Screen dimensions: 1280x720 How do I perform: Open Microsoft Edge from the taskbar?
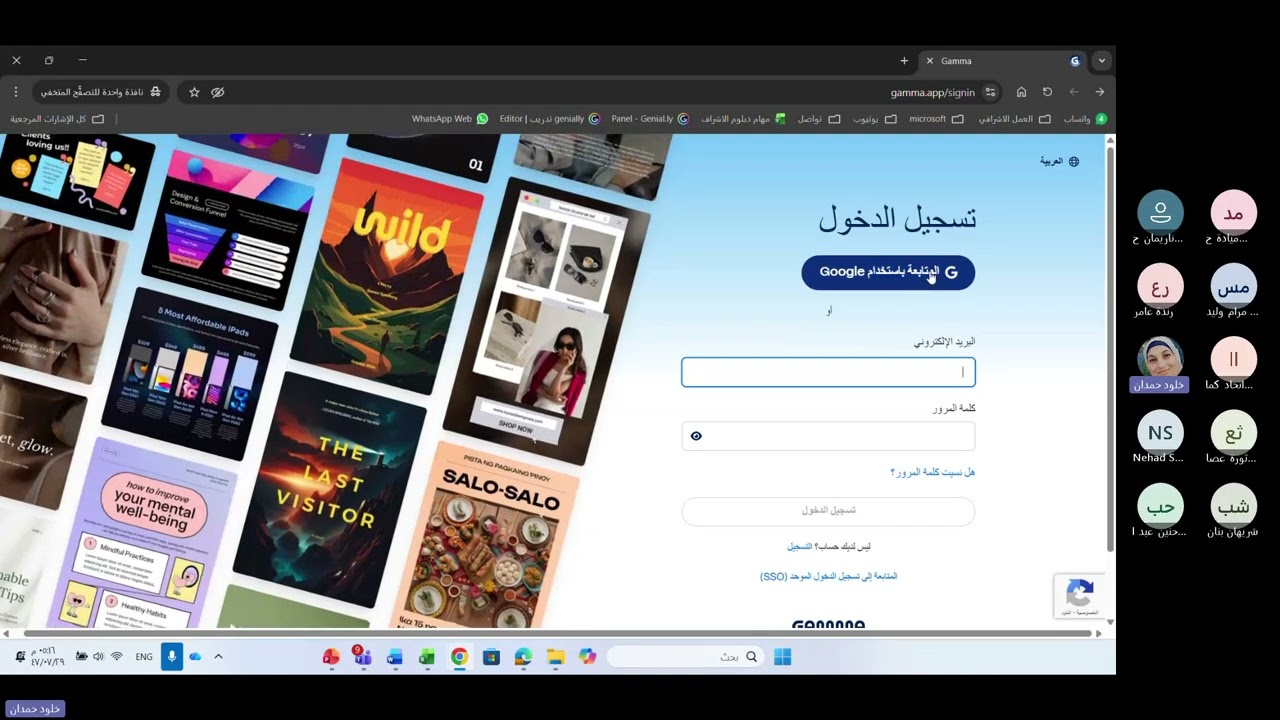(523, 657)
